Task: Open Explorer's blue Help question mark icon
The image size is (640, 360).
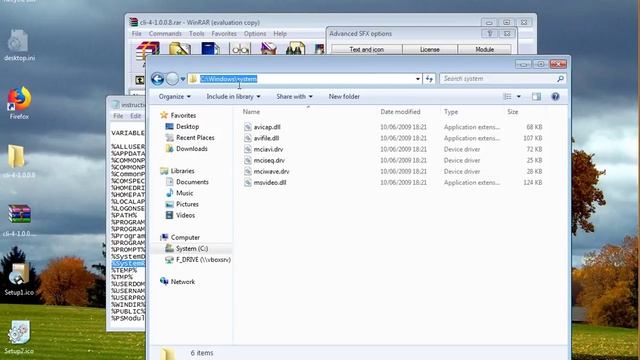Action: click(555, 97)
